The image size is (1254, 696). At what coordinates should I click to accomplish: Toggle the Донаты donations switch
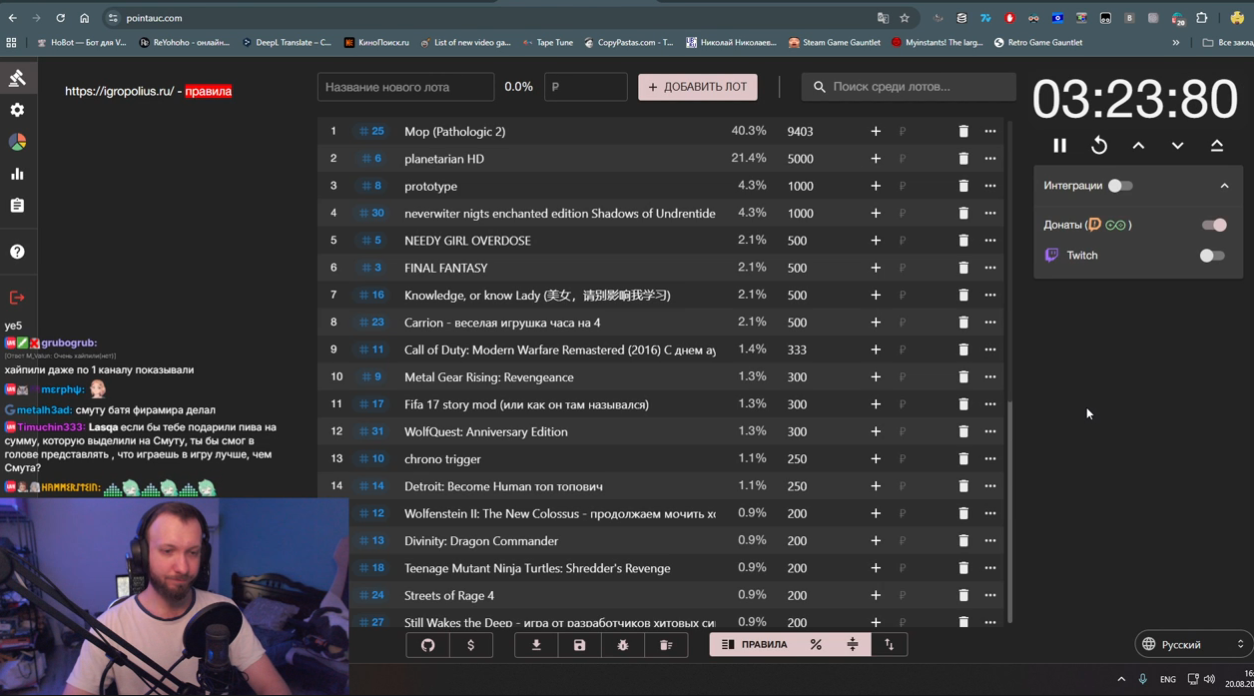pos(1213,225)
